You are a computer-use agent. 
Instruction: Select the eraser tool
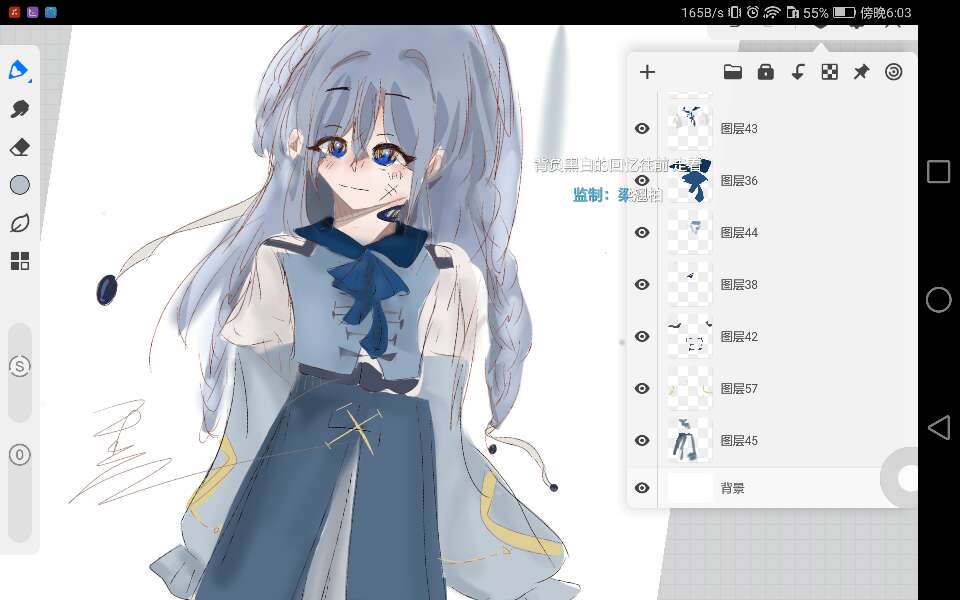[x=19, y=147]
